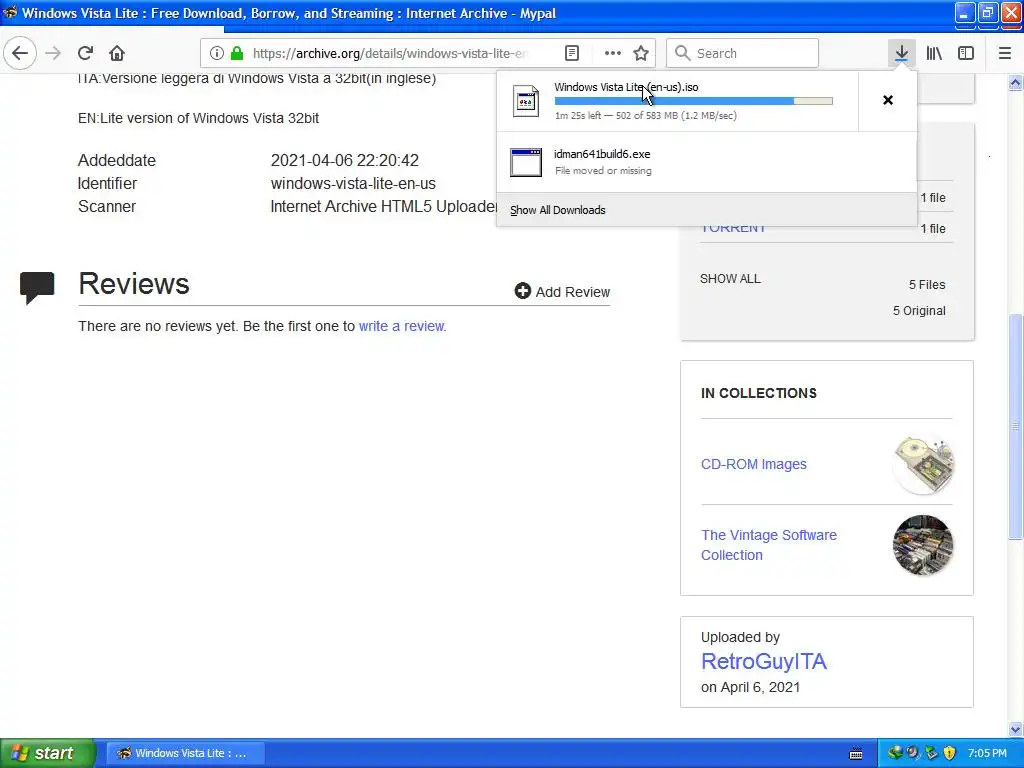Open The Vintage Software Collection link
1024x768 pixels.
click(769, 545)
